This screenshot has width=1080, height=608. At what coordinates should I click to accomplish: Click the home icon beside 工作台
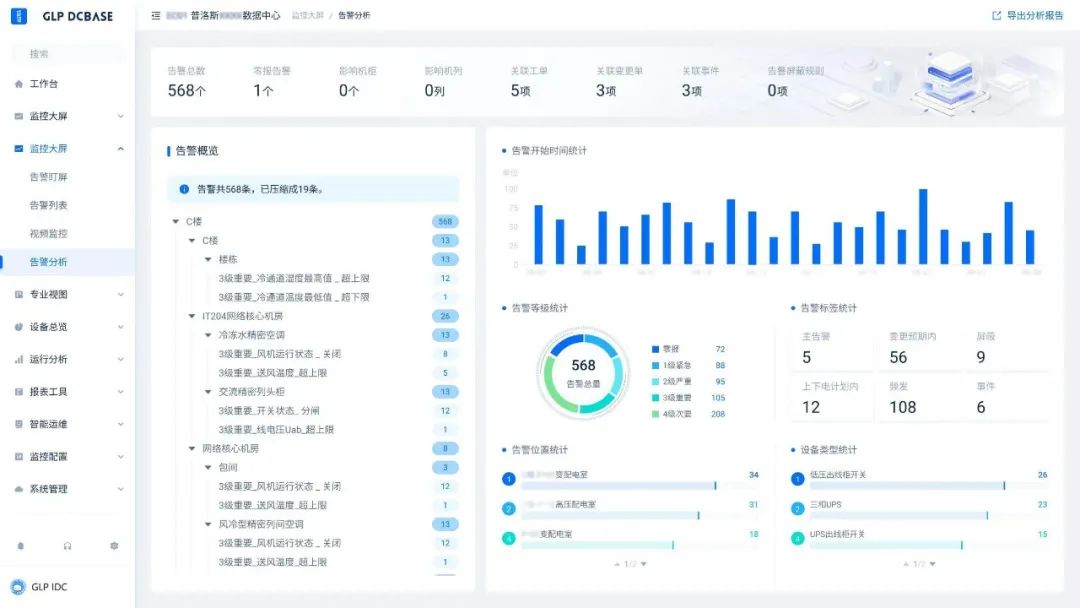pos(19,84)
